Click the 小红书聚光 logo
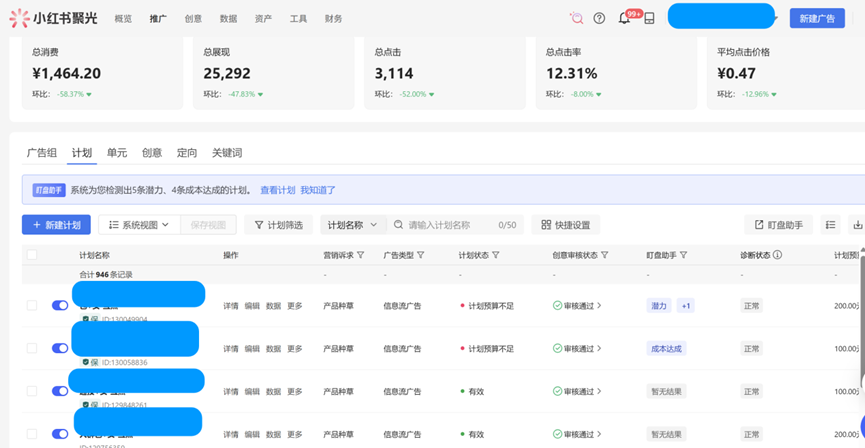Image resolution: width=865 pixels, height=448 pixels. tap(54, 18)
